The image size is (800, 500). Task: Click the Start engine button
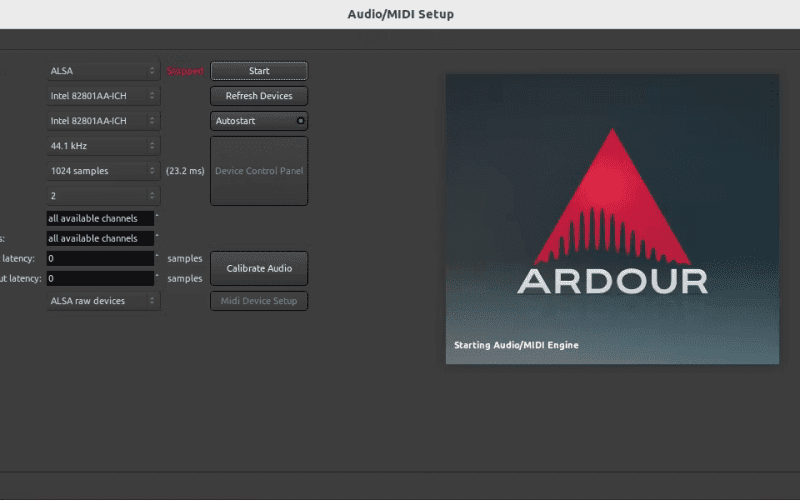(259, 71)
